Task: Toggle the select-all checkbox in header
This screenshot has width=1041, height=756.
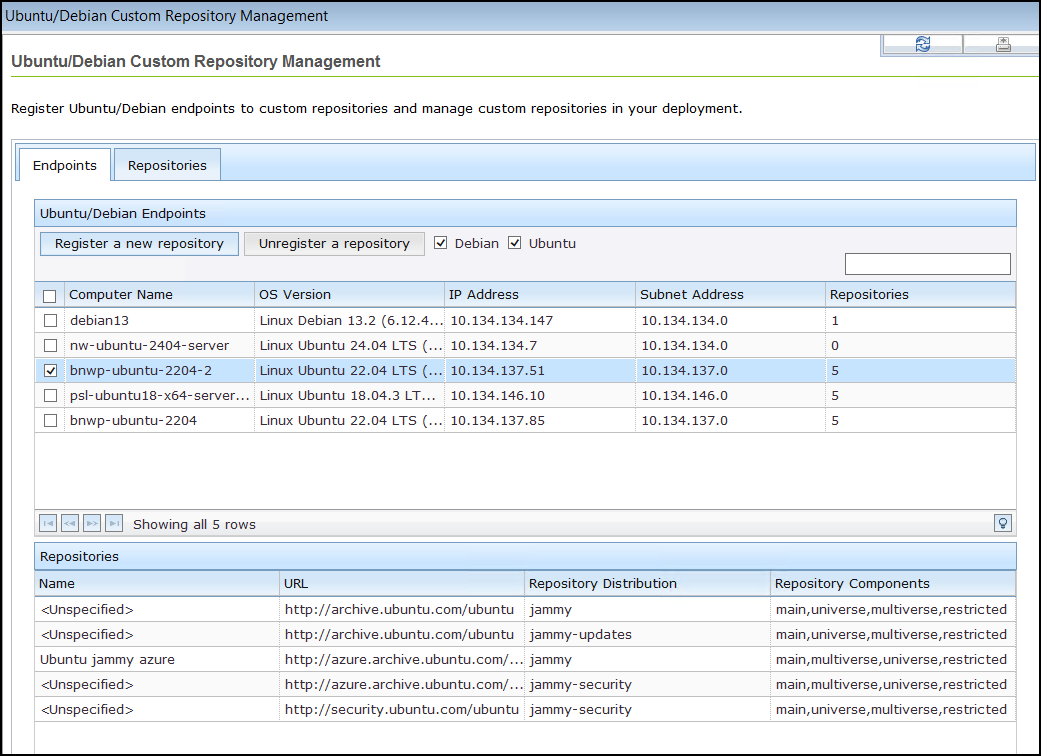Action: tap(50, 296)
